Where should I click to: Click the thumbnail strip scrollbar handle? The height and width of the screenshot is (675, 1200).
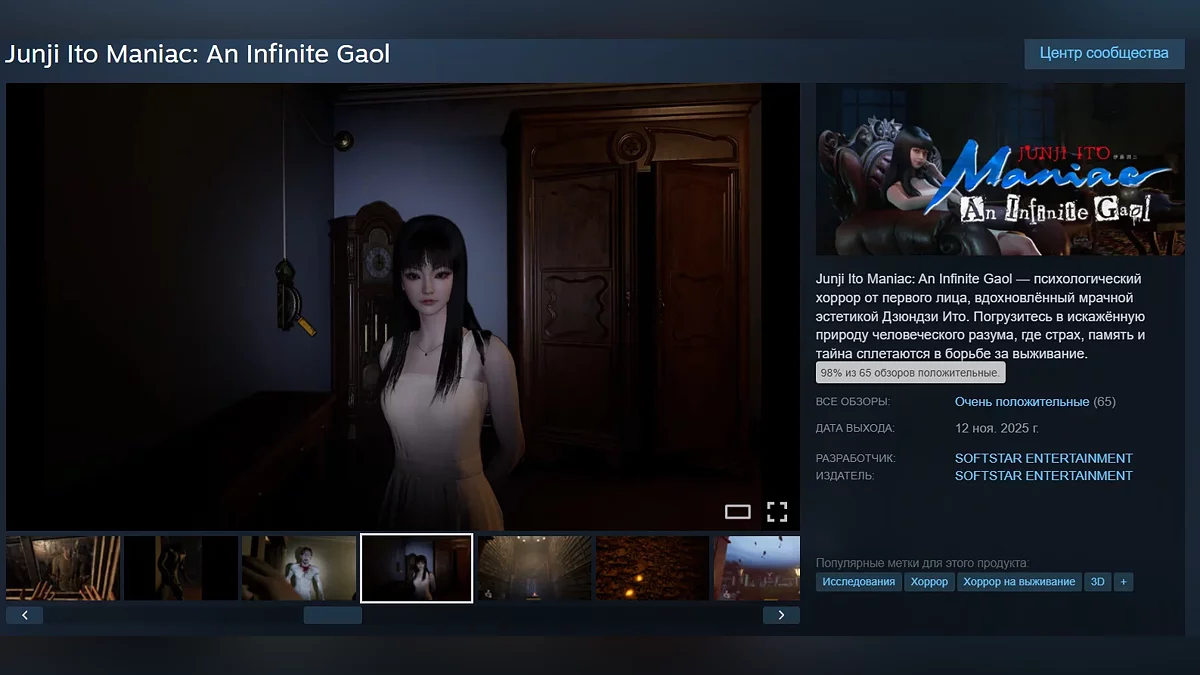pyautogui.click(x=333, y=615)
